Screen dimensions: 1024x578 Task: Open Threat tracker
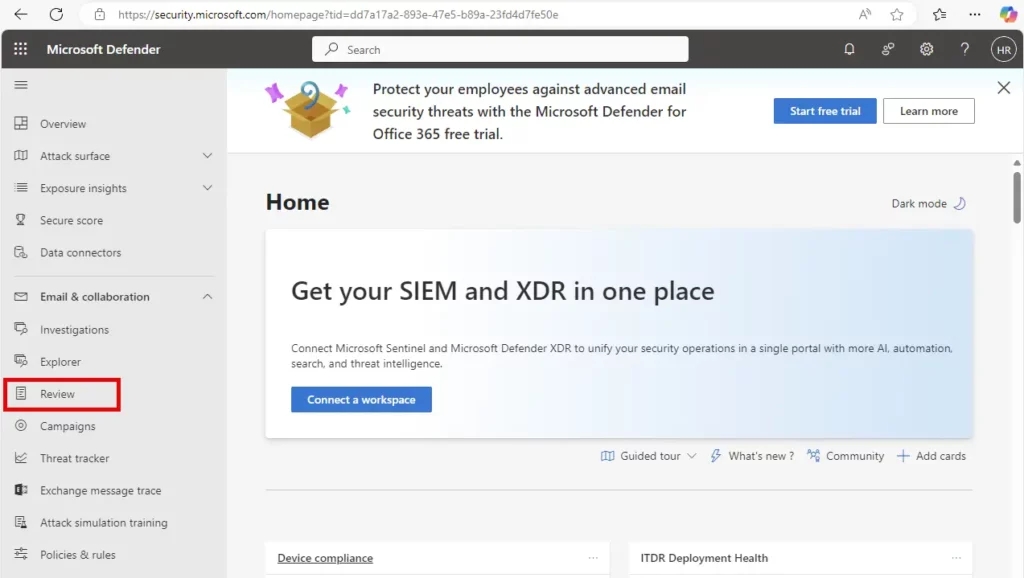click(x=74, y=458)
